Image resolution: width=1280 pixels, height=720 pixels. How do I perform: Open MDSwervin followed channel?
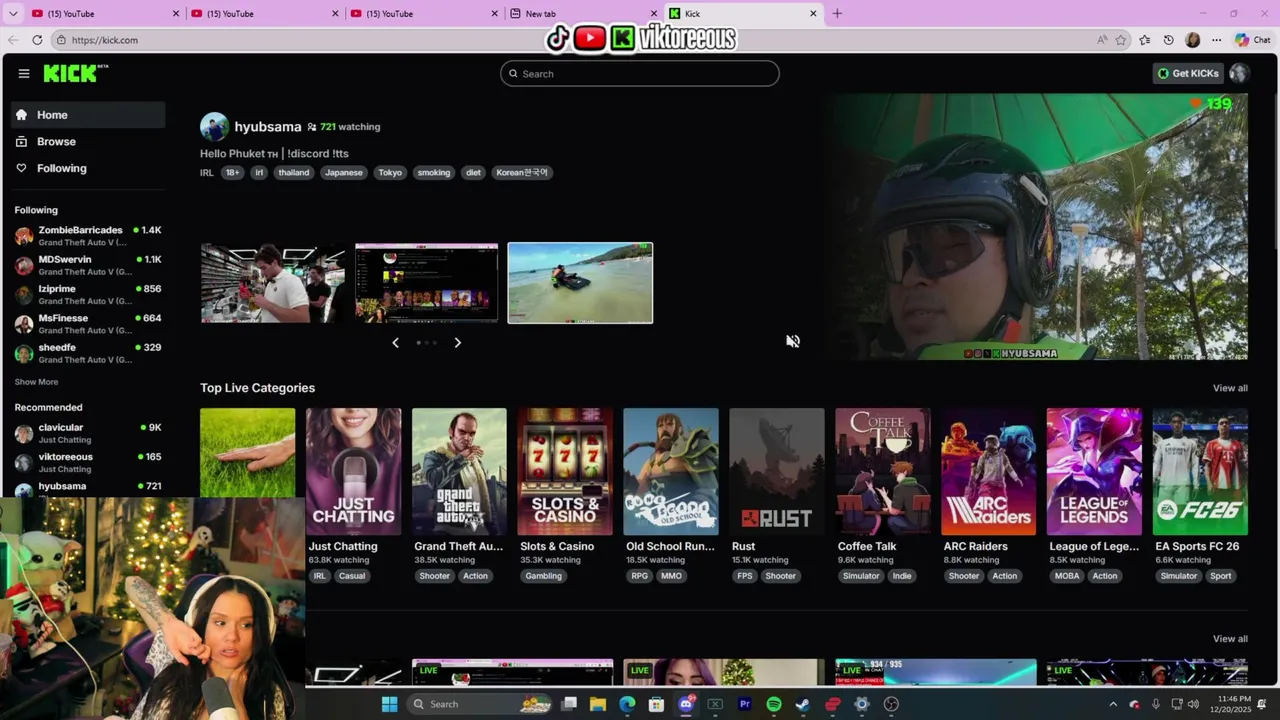coord(88,265)
